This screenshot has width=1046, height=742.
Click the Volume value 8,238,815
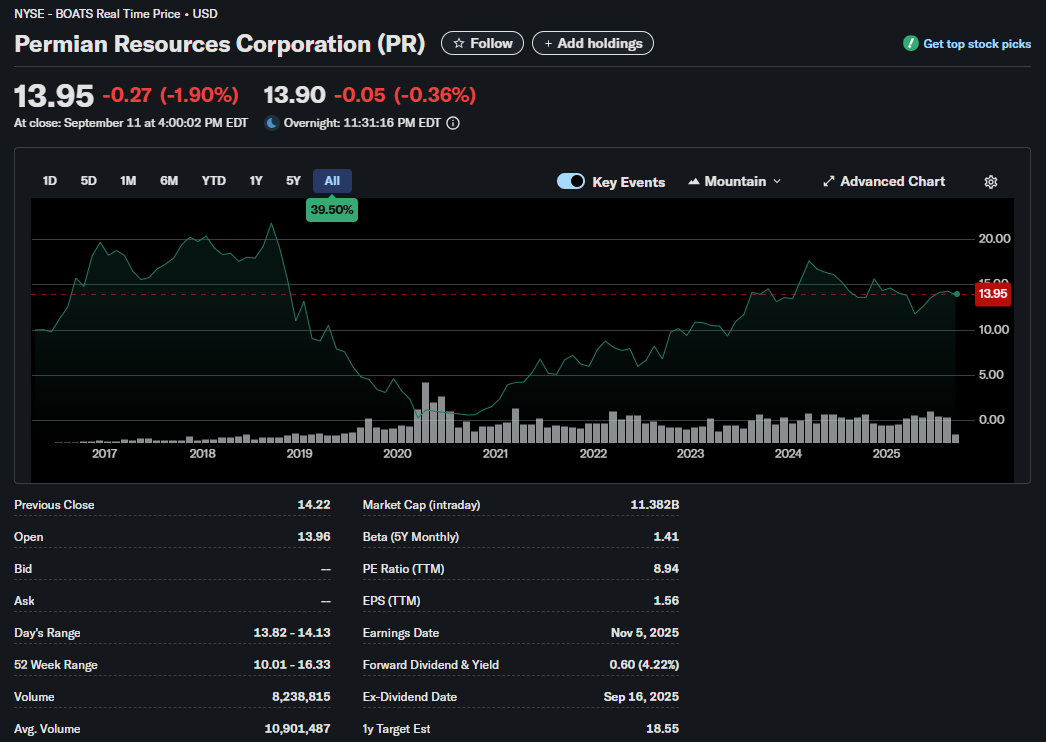pyautogui.click(x=301, y=697)
